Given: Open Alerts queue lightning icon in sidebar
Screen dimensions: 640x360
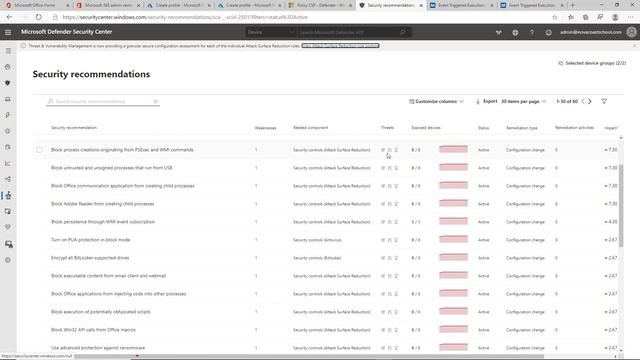Looking at the screenshot, I should pos(8,115).
